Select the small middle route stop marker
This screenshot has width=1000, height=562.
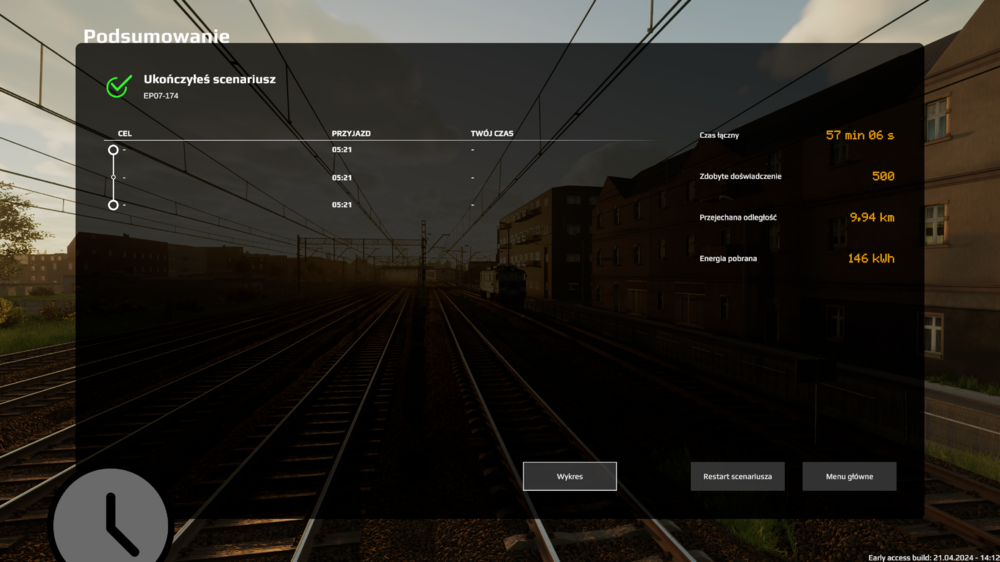click(113, 177)
